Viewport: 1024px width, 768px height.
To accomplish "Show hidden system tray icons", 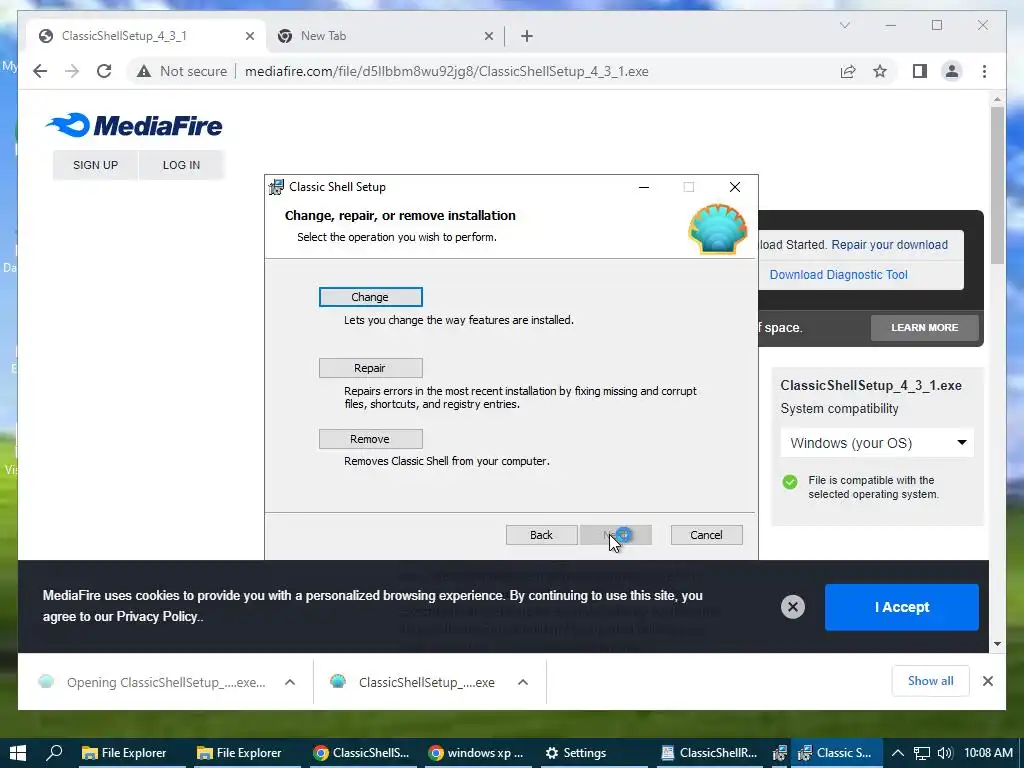I will (x=898, y=753).
